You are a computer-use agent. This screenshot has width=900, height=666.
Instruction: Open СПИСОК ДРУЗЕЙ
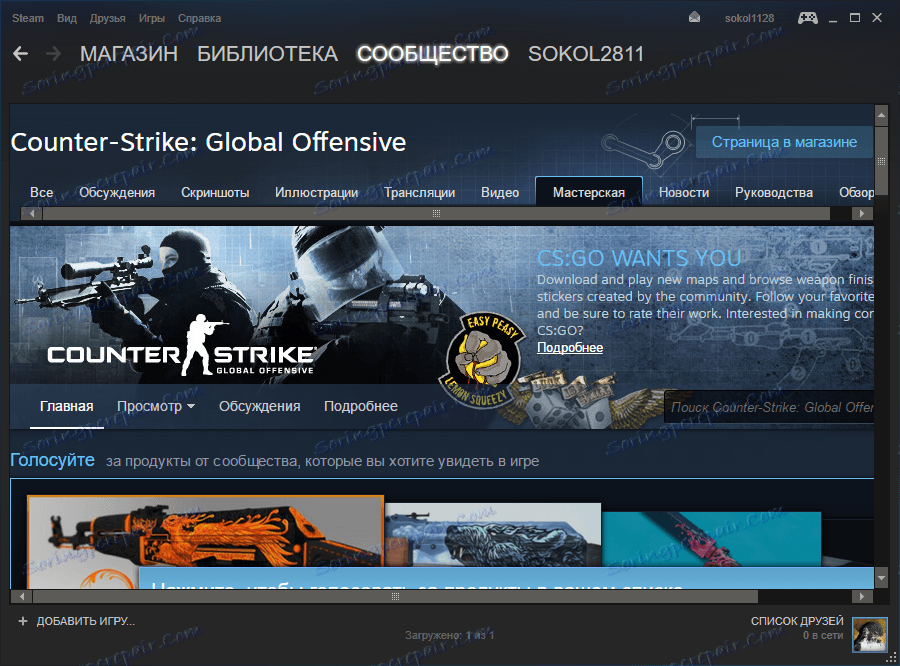(x=797, y=621)
